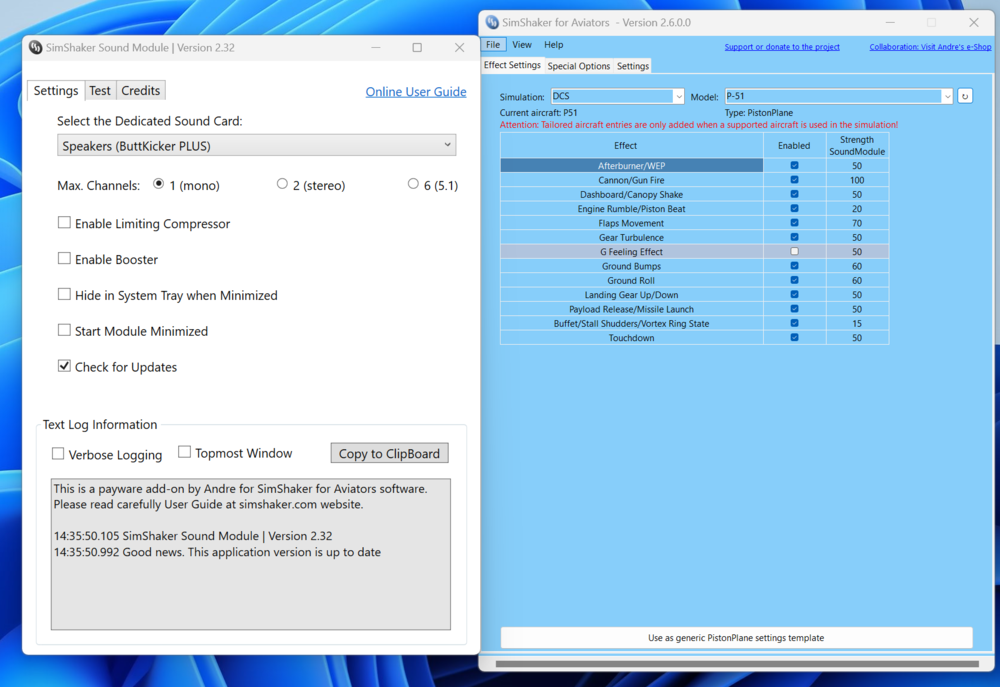Toggle Topmost Window checkbox

click(184, 452)
